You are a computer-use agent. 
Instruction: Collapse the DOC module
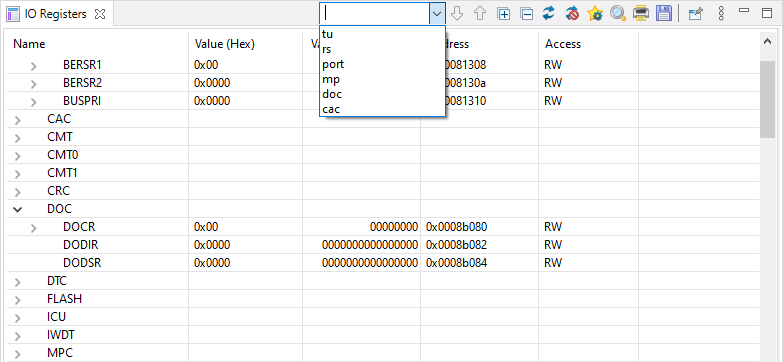[x=17, y=210]
